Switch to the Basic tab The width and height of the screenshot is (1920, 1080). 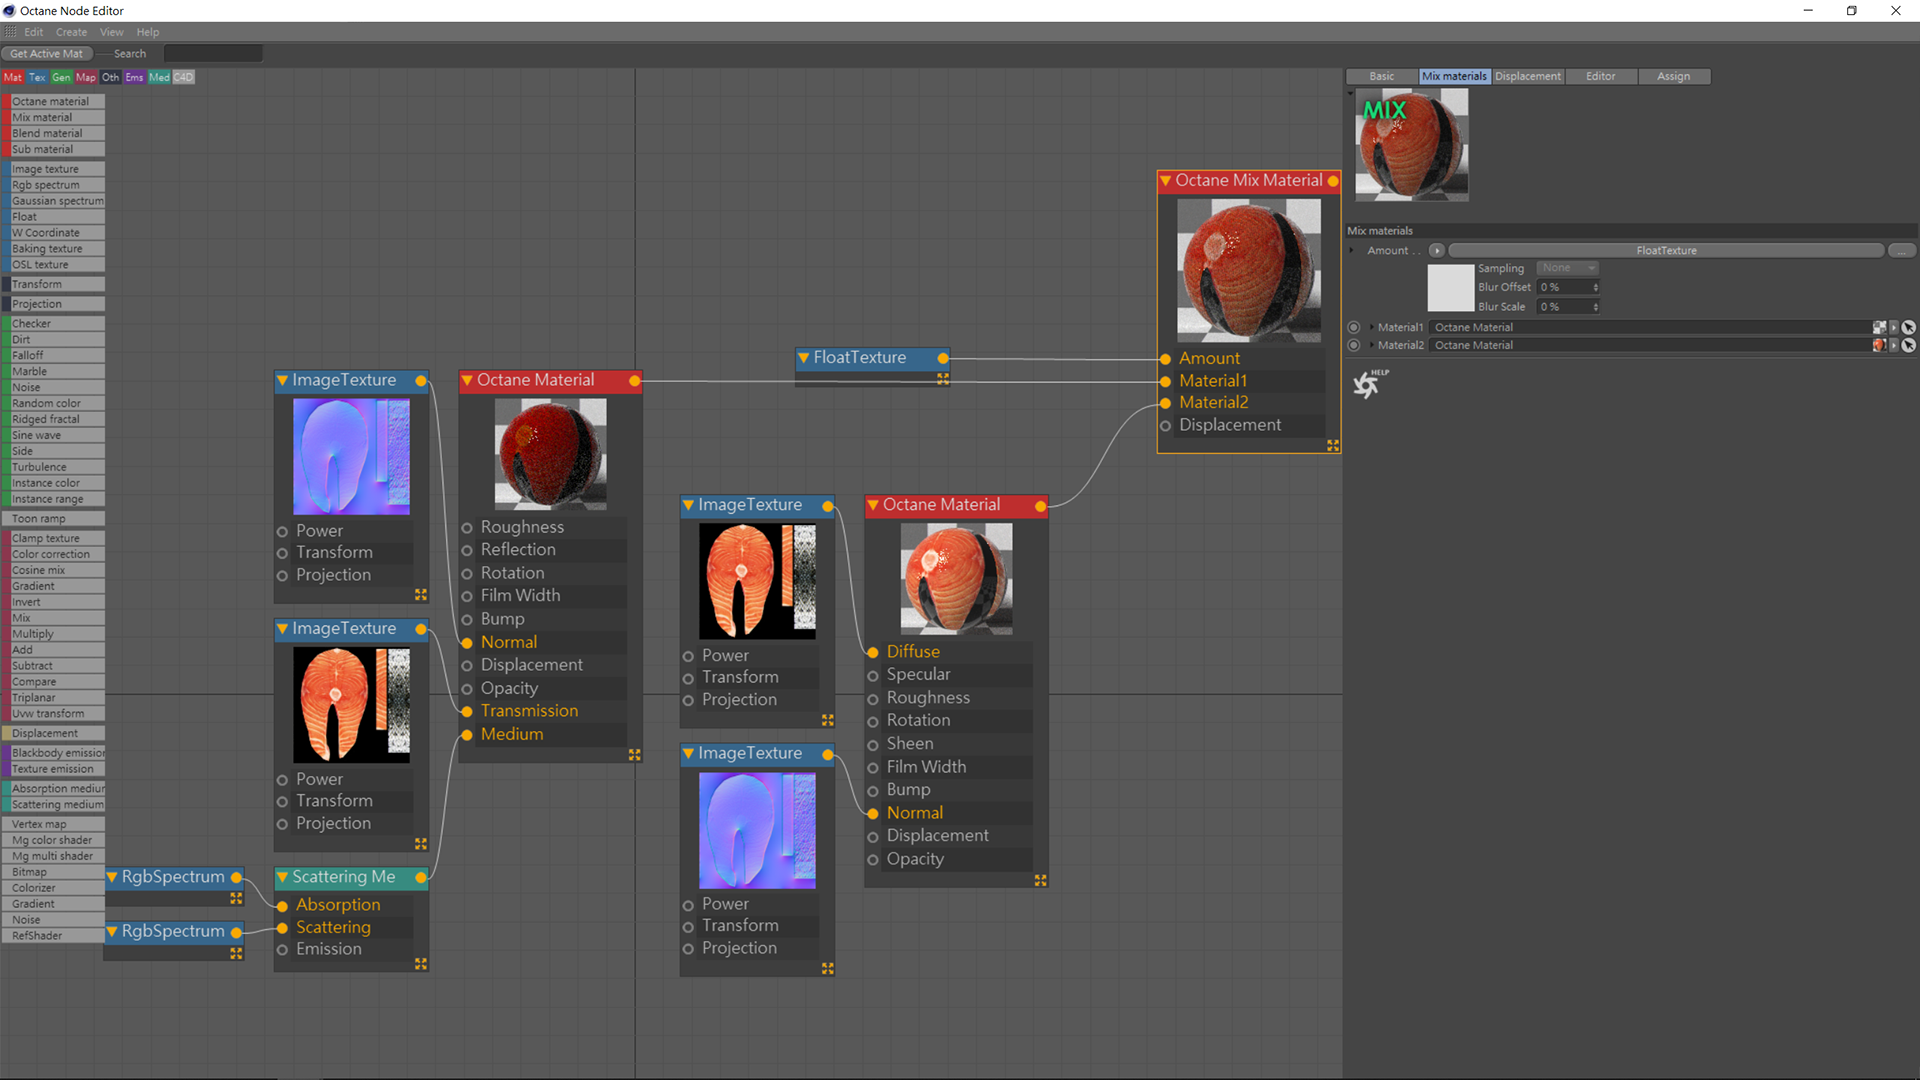1382,76
